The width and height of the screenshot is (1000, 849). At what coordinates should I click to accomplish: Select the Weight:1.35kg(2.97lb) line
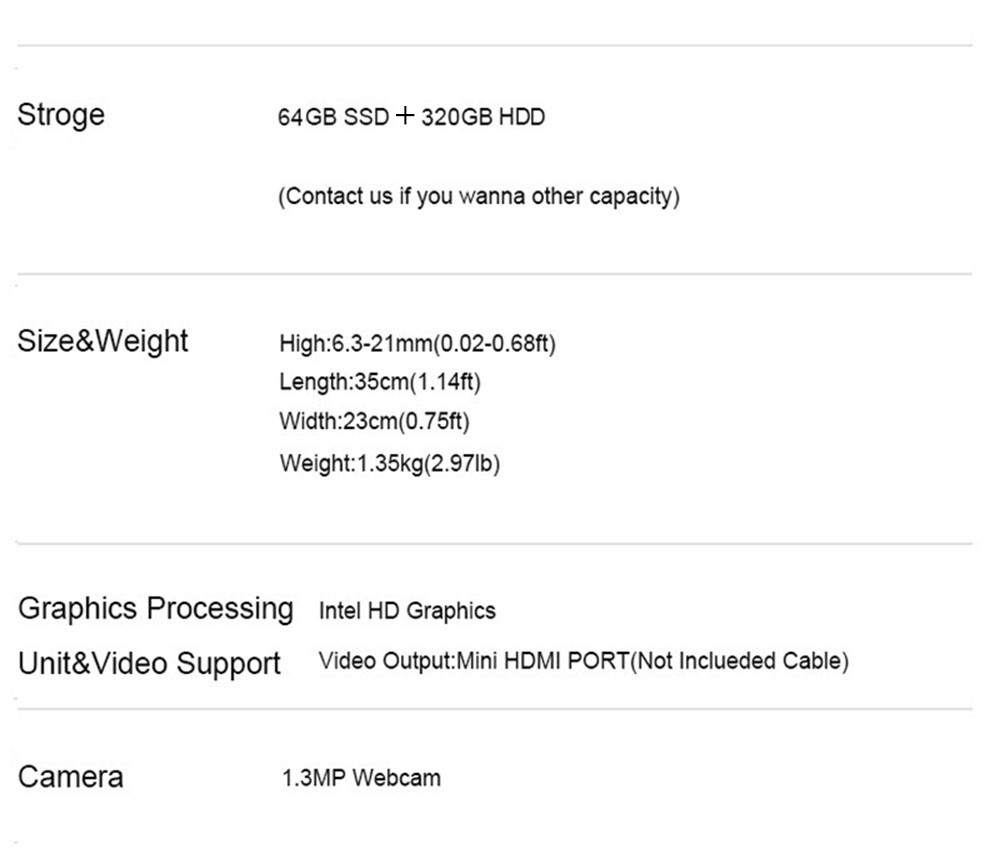(x=390, y=463)
